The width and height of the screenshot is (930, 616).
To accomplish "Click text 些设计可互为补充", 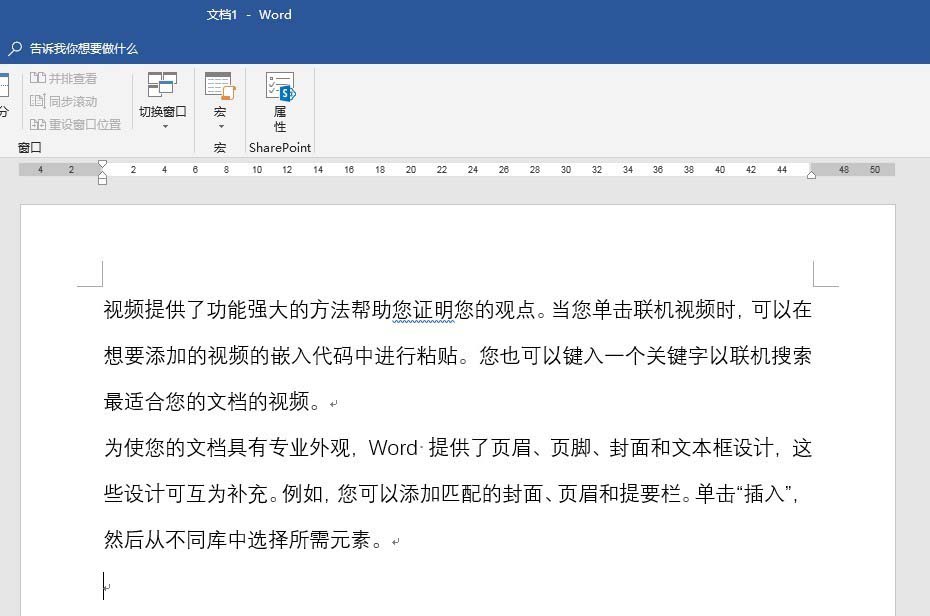I will coord(186,494).
